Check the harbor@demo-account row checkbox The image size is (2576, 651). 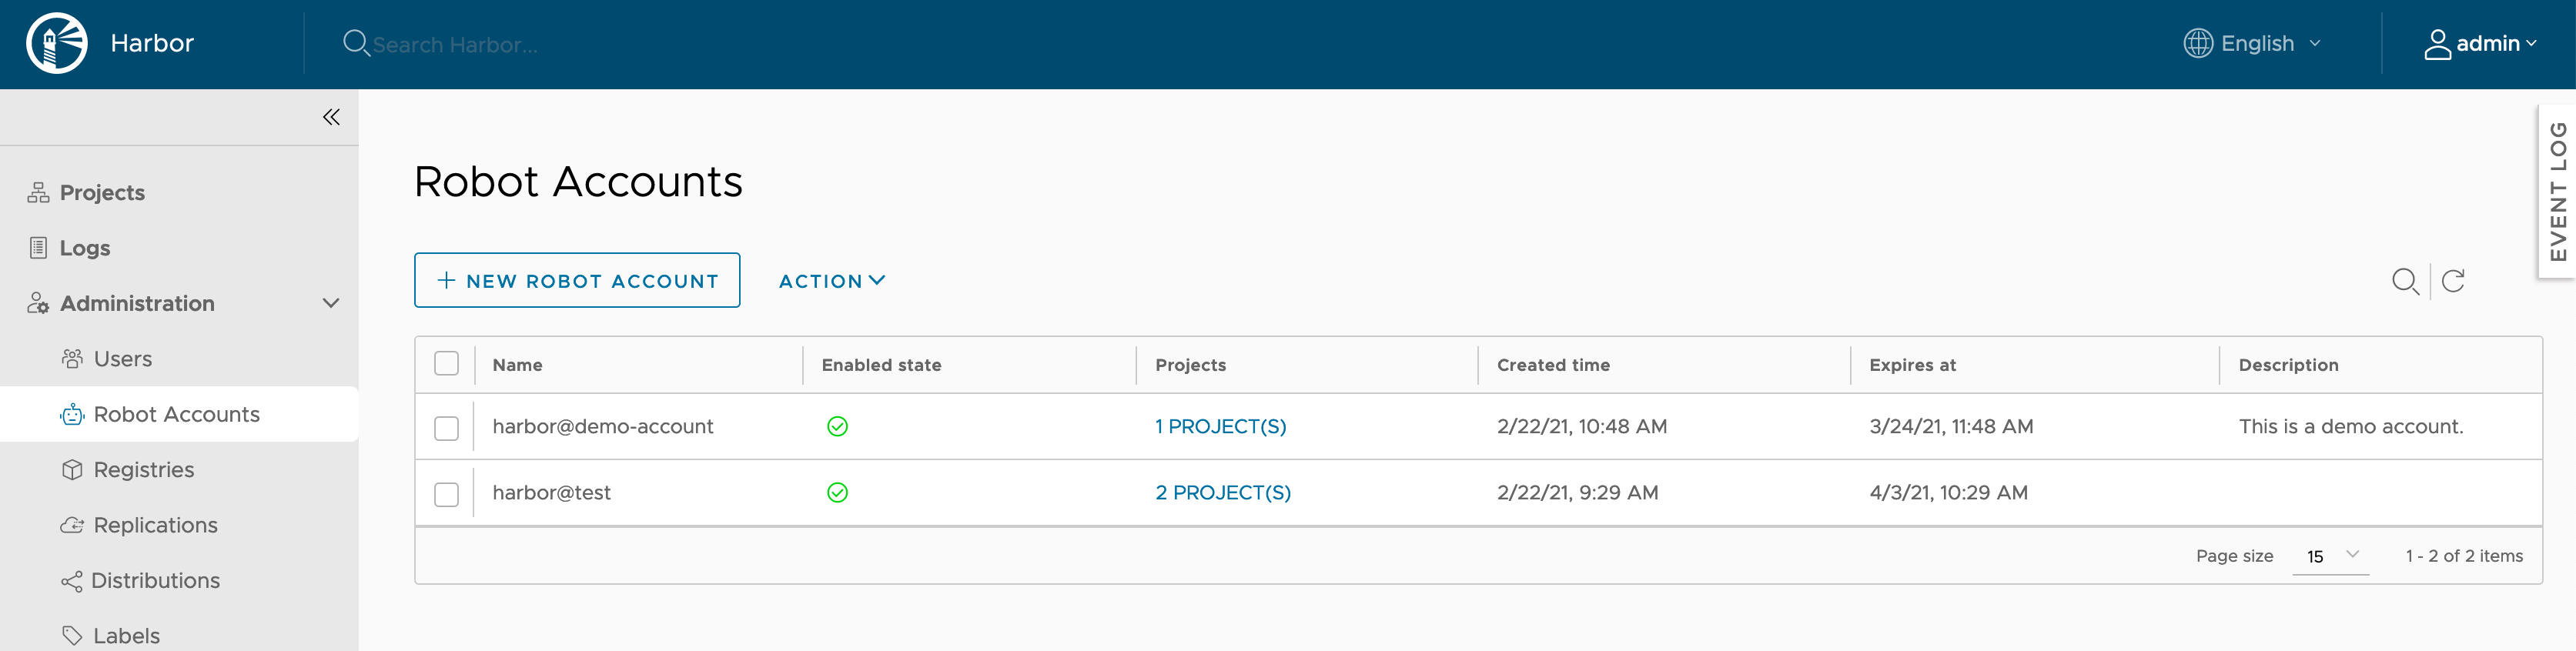[446, 428]
